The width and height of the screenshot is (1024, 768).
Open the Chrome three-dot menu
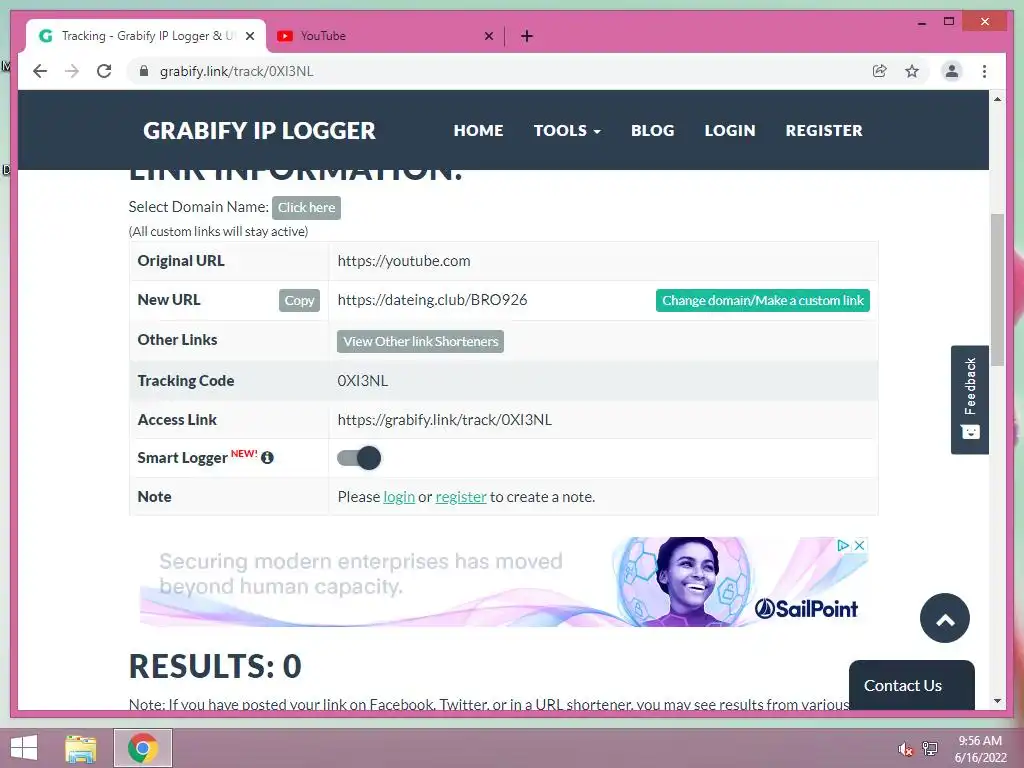click(x=984, y=71)
